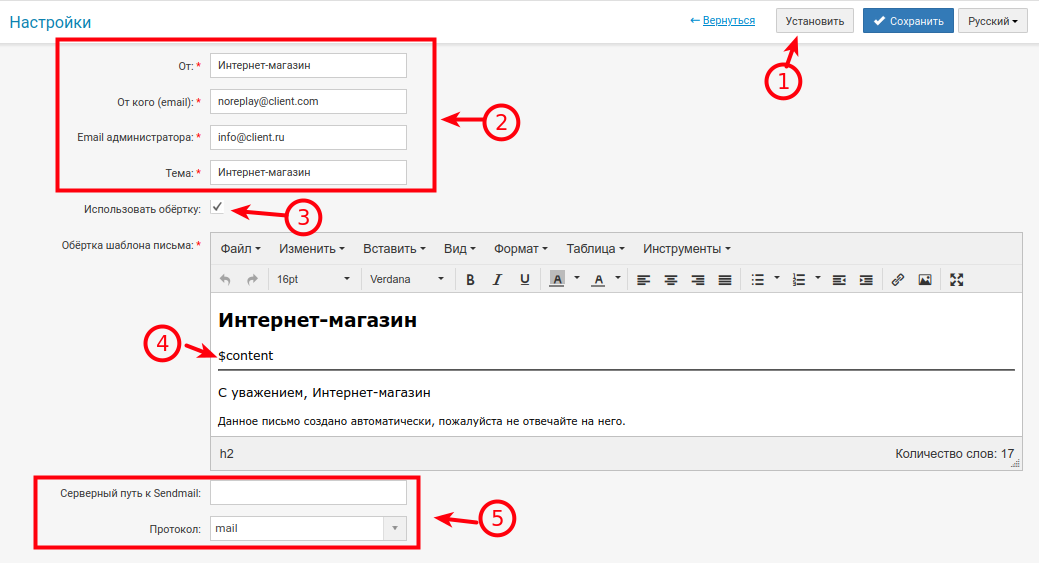This screenshot has height=563, width=1039.
Task: Toggle italic formatting
Action: [497, 280]
